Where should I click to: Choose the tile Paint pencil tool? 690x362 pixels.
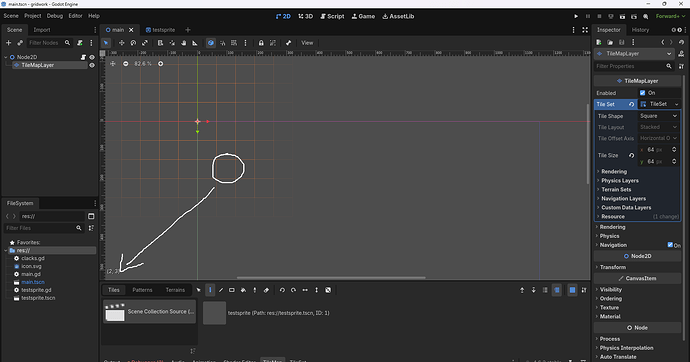tap(210, 290)
